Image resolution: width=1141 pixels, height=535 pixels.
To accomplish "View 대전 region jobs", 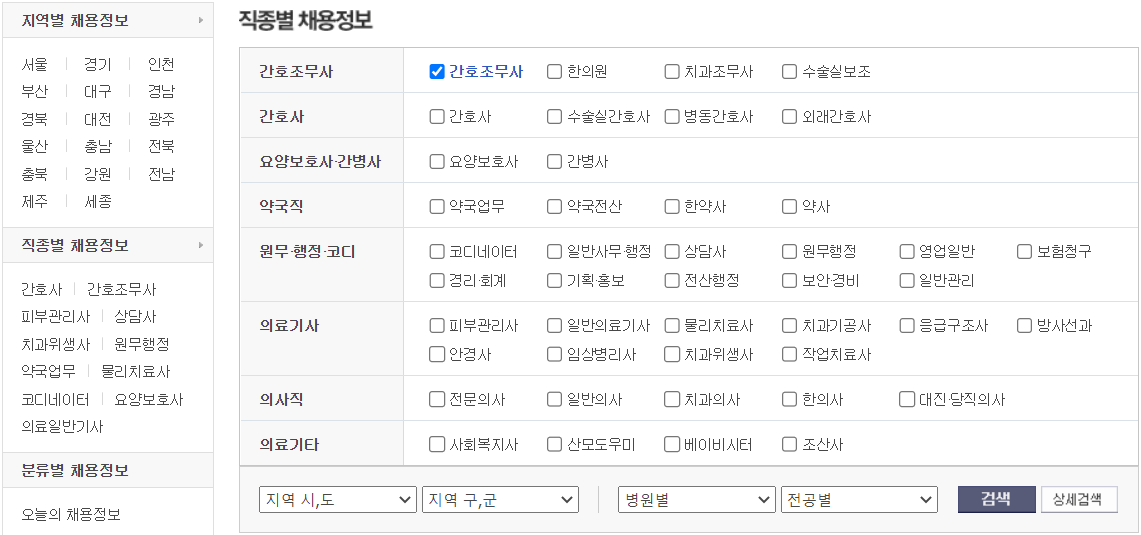I will click(98, 119).
